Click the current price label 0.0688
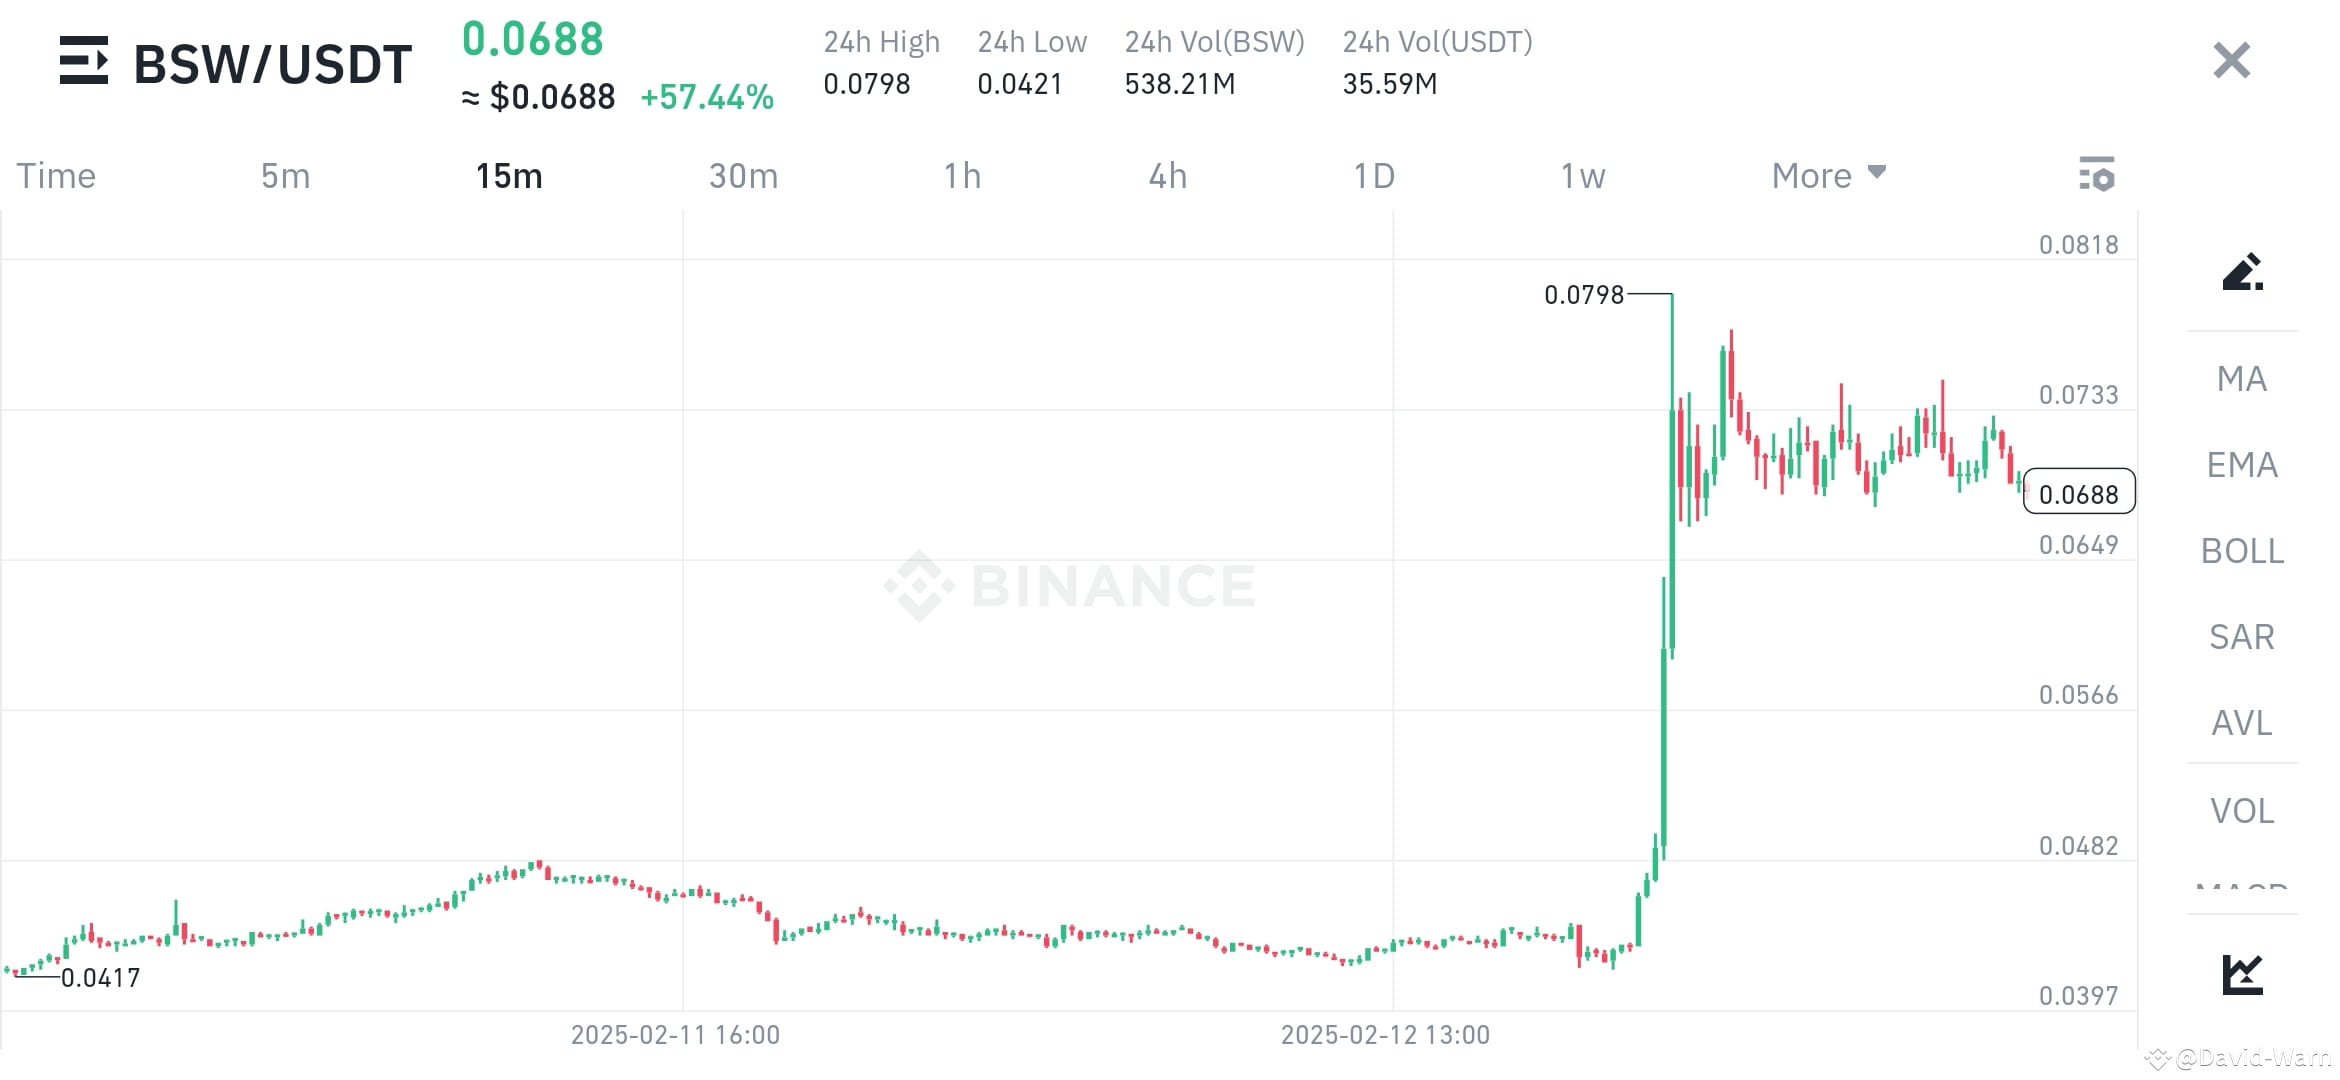The height and width of the screenshot is (1080, 2340). click(x=2080, y=493)
